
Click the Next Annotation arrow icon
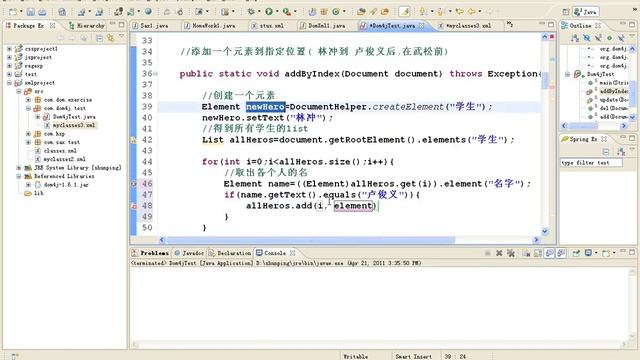(x=423, y=12)
